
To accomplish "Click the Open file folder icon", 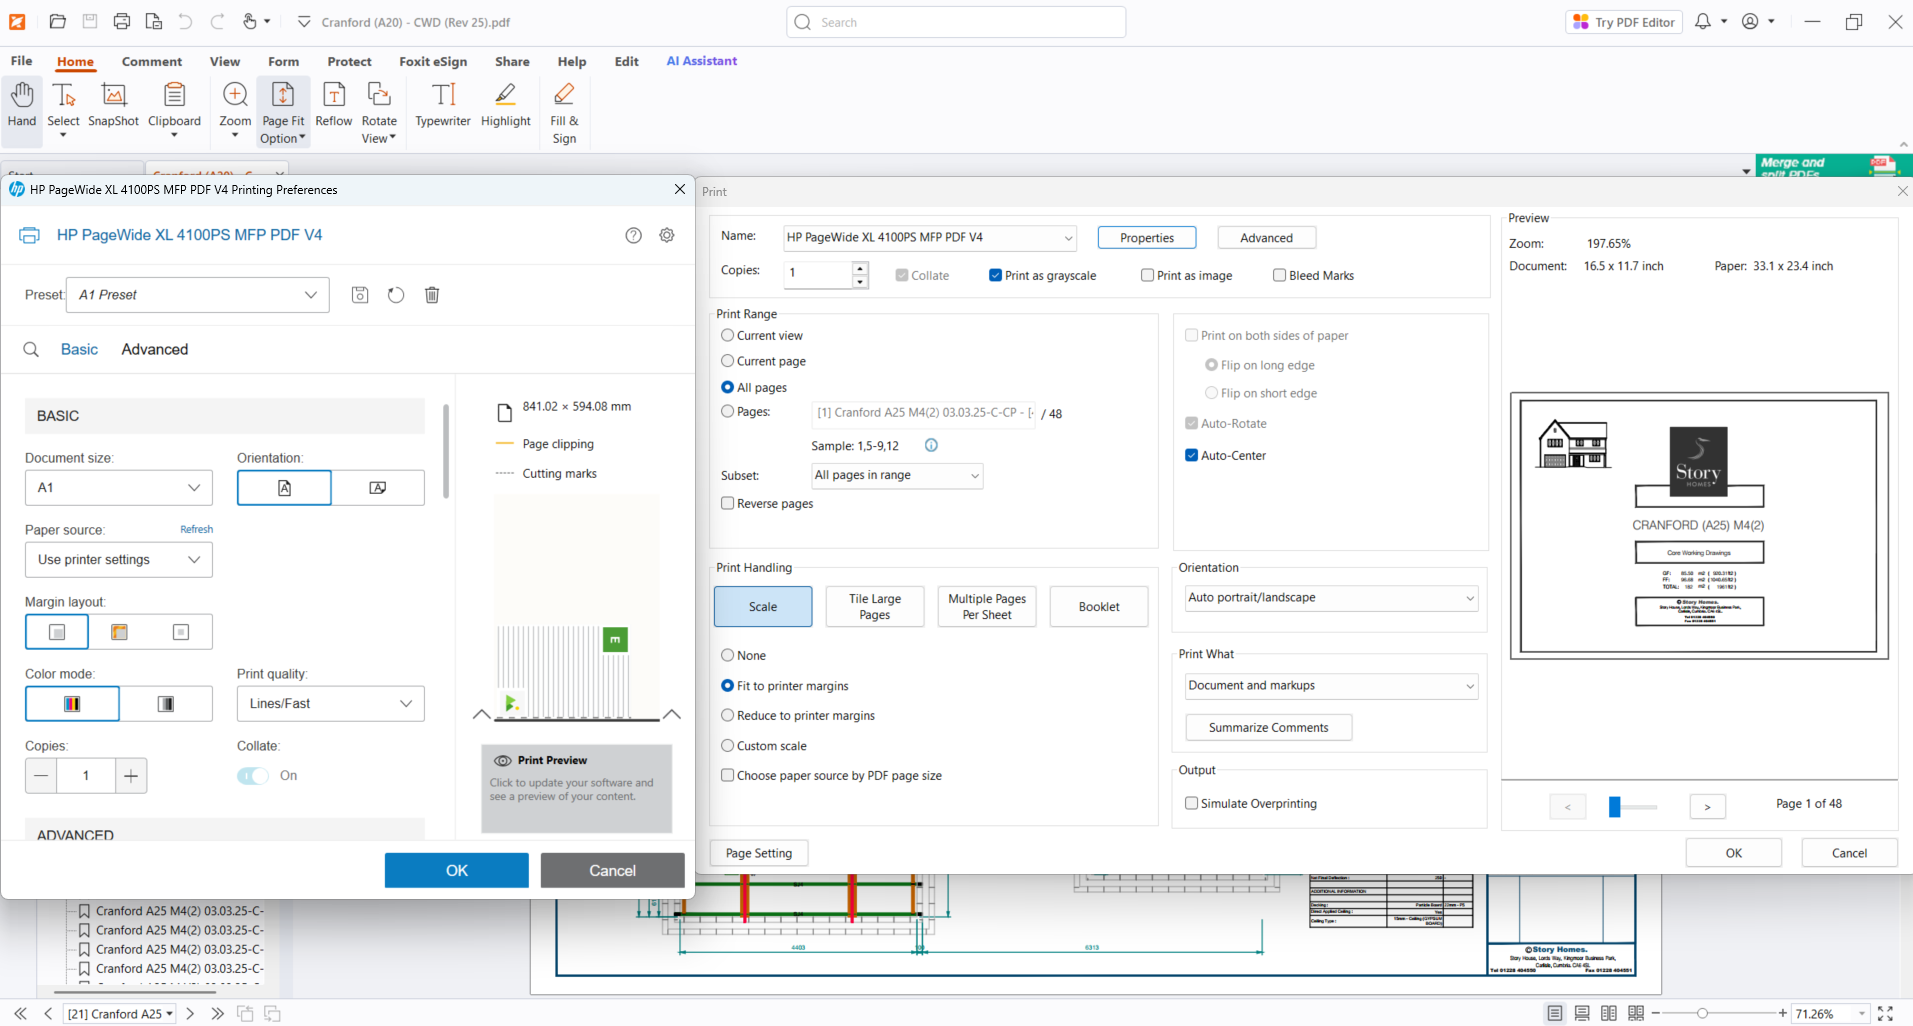I will coord(57,22).
